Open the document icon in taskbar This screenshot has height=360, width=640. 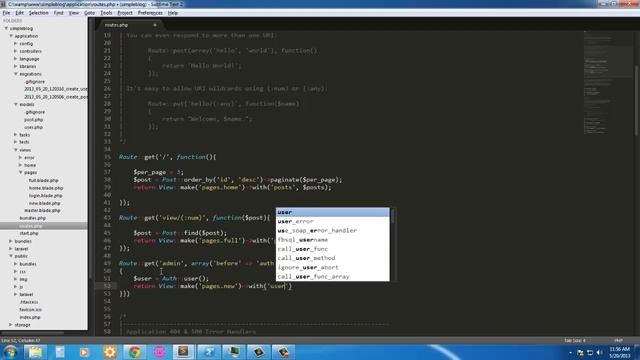pyautogui.click(x=60, y=352)
